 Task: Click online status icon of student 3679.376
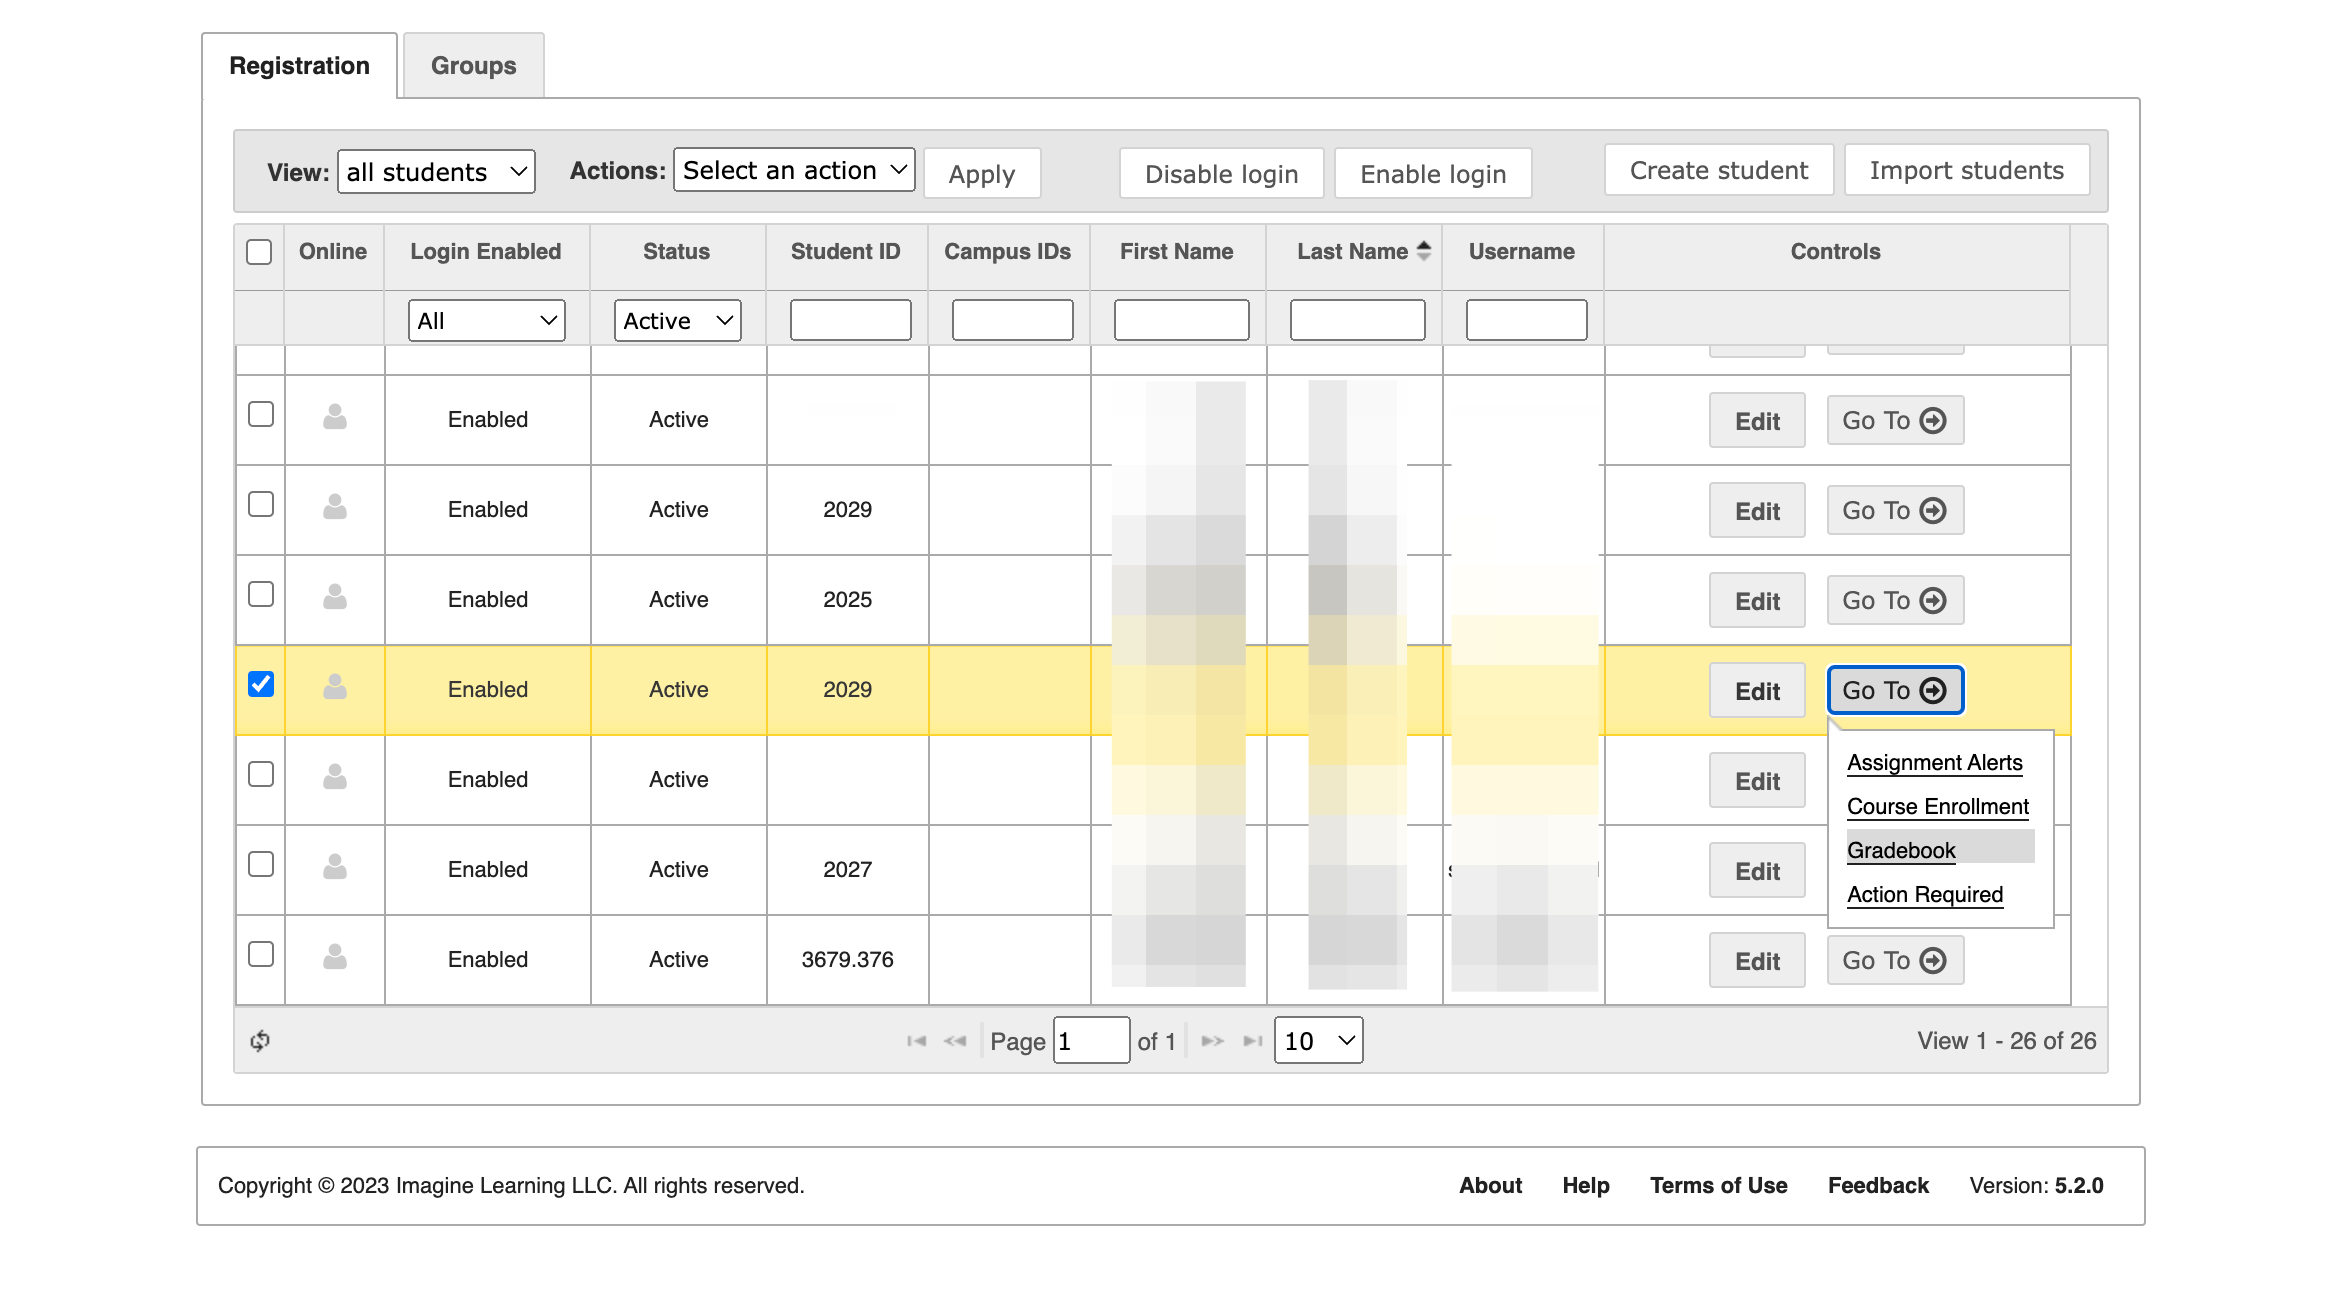335,957
